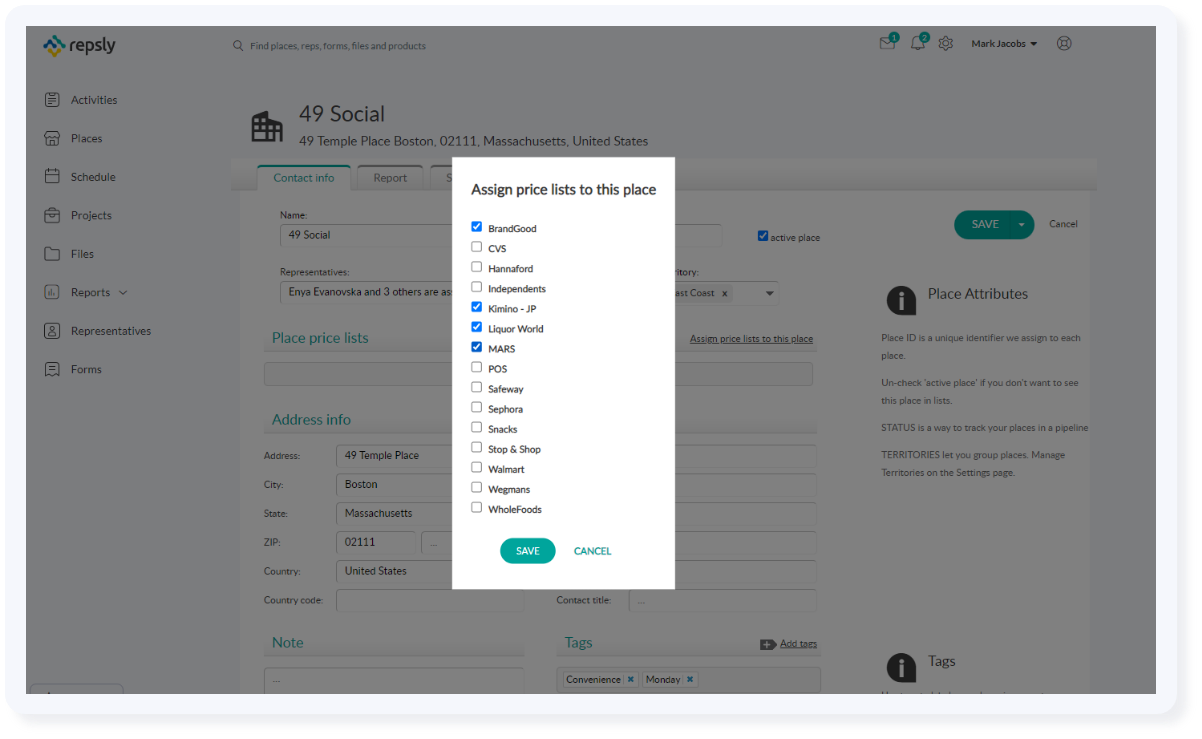Image resolution: width=1202 pixels, height=739 pixels.
Task: Open the Activities sidebar icon
Action: (52, 100)
